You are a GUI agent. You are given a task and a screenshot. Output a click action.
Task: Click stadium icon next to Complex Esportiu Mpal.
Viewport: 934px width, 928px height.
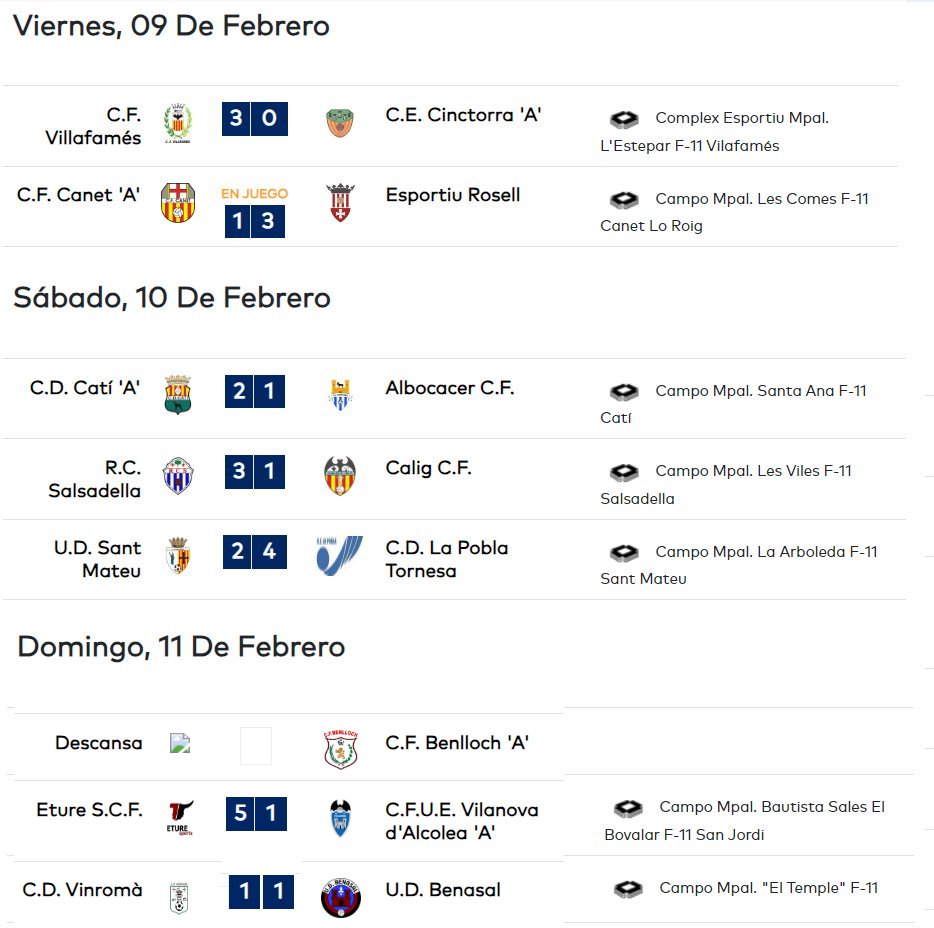tap(624, 119)
